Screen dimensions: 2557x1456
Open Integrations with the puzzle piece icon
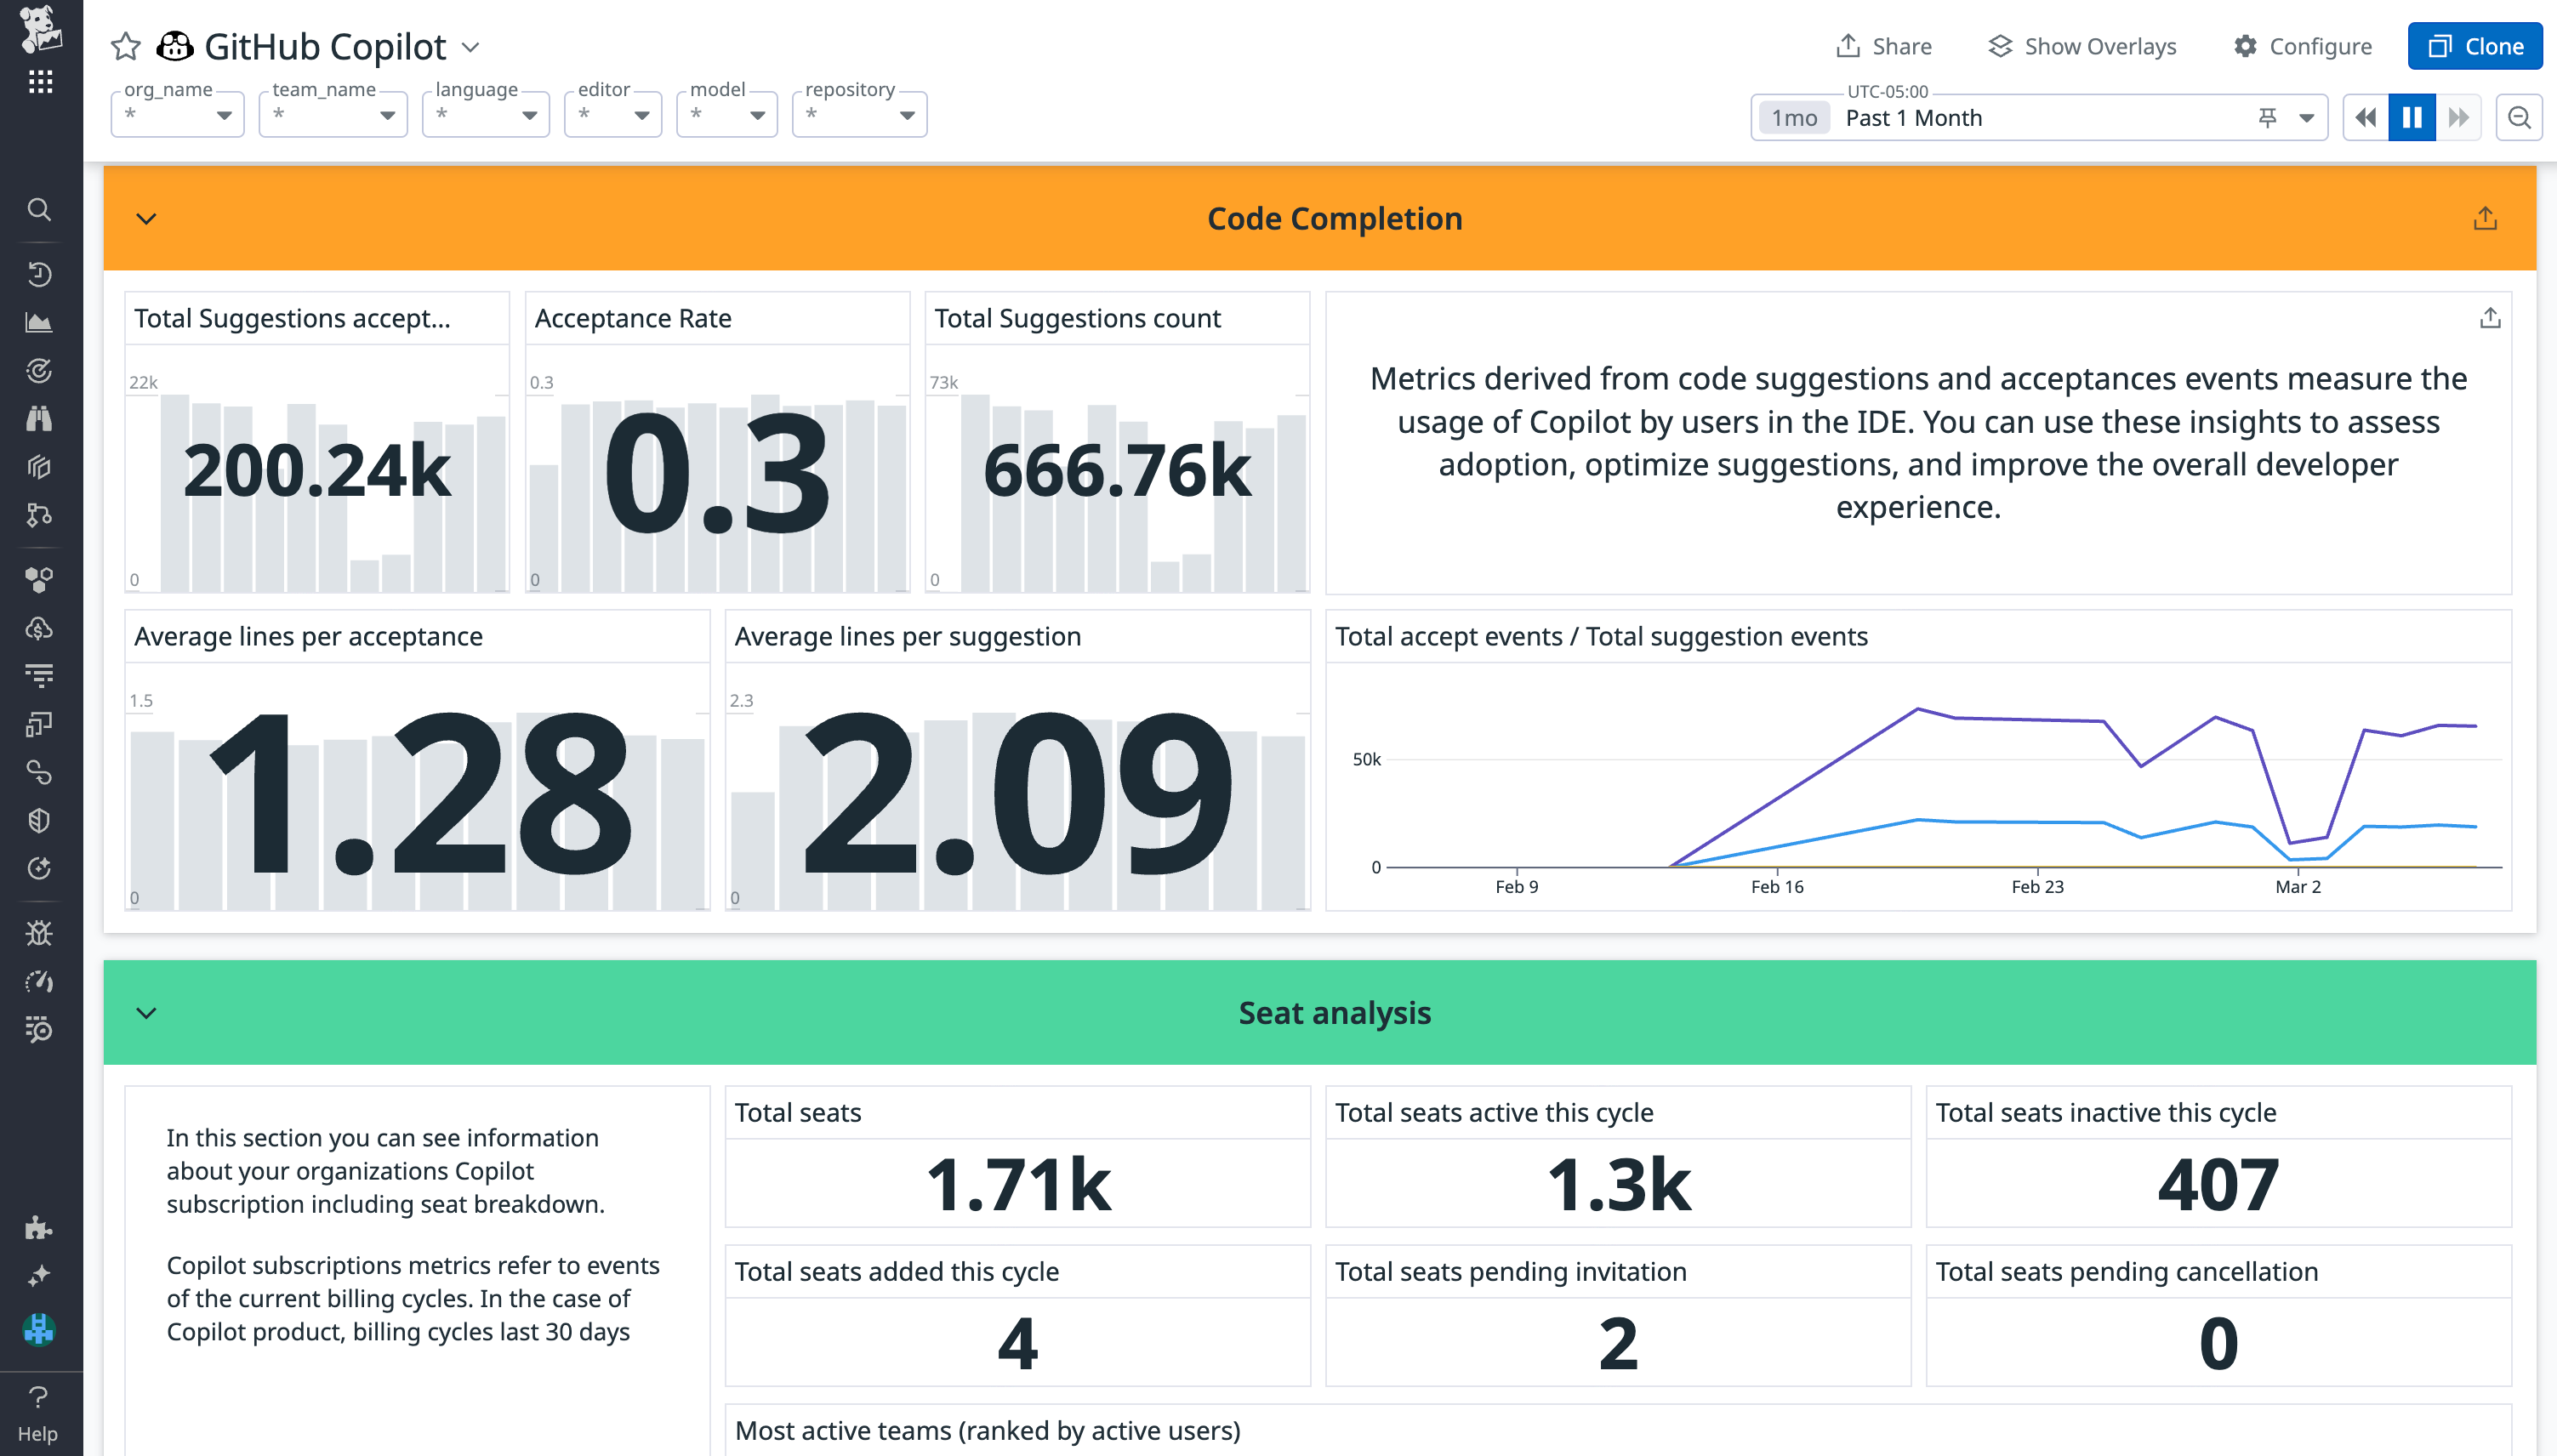(40, 1227)
